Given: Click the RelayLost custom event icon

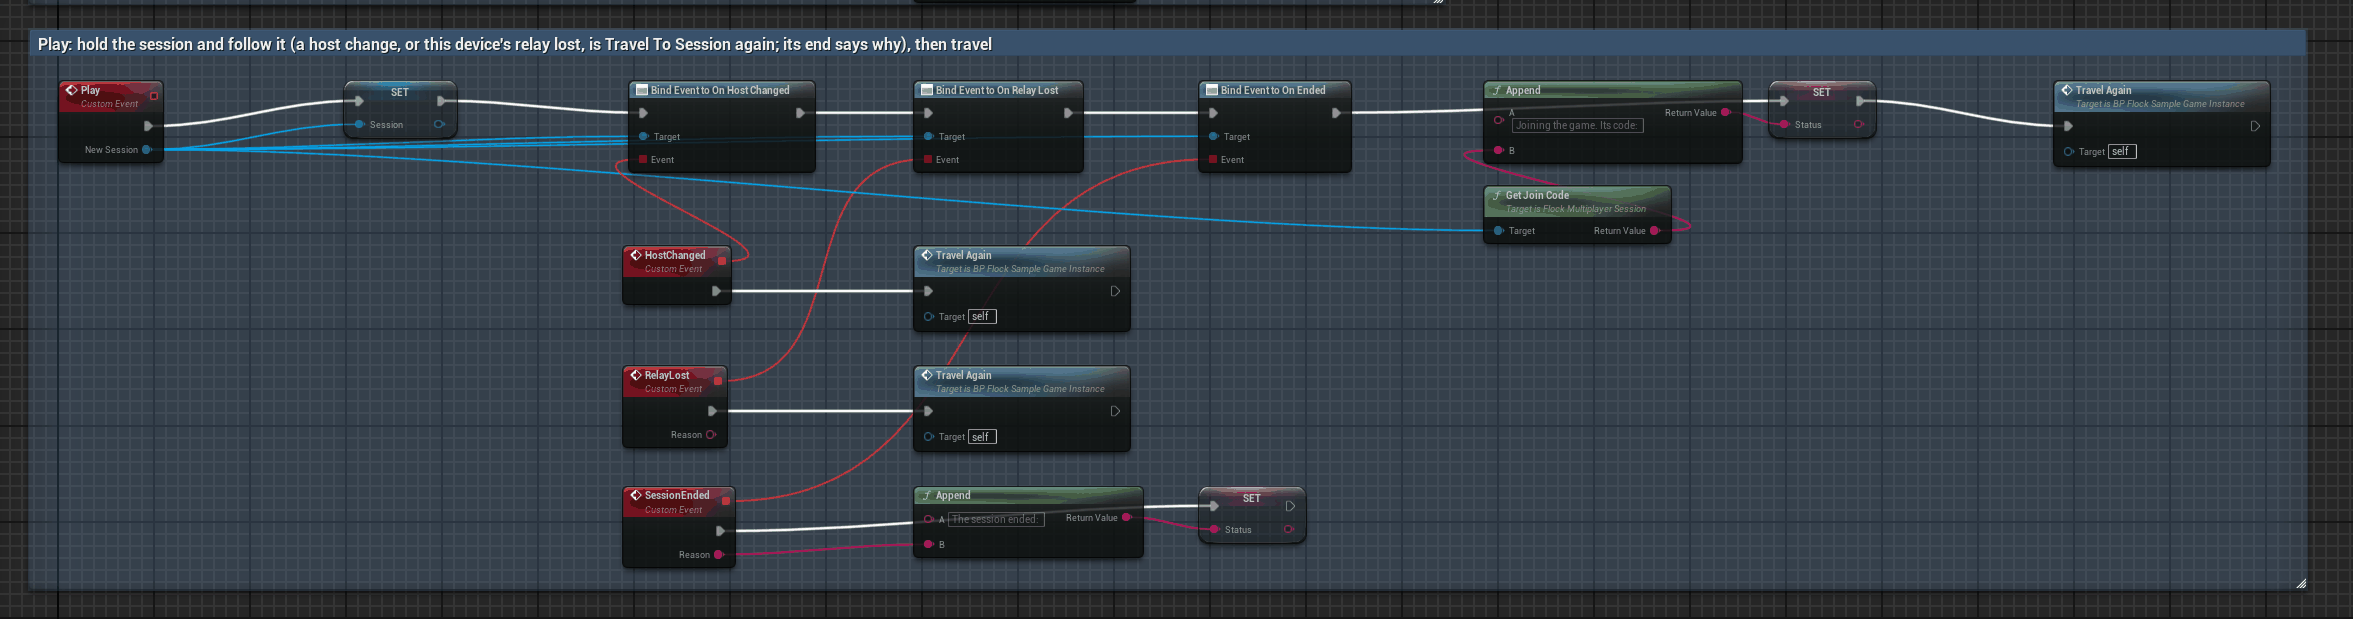Looking at the screenshot, I should [x=635, y=375].
